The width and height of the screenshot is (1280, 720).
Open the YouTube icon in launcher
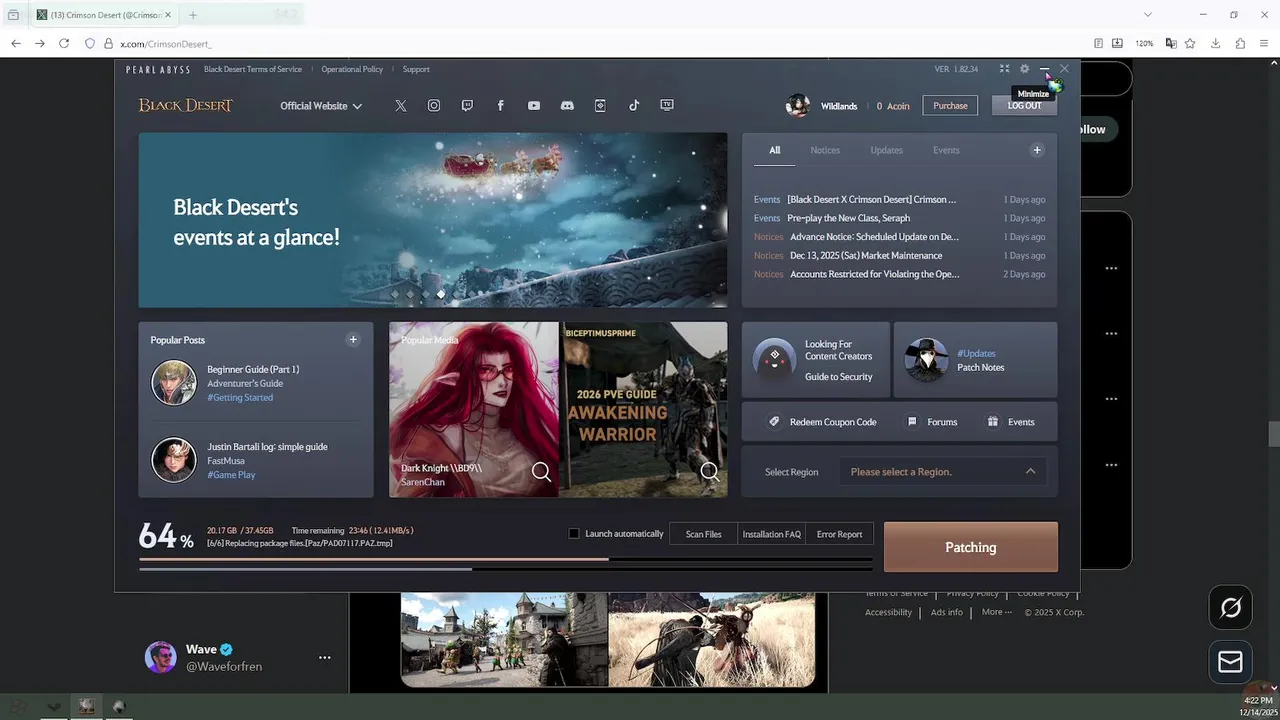click(x=534, y=106)
